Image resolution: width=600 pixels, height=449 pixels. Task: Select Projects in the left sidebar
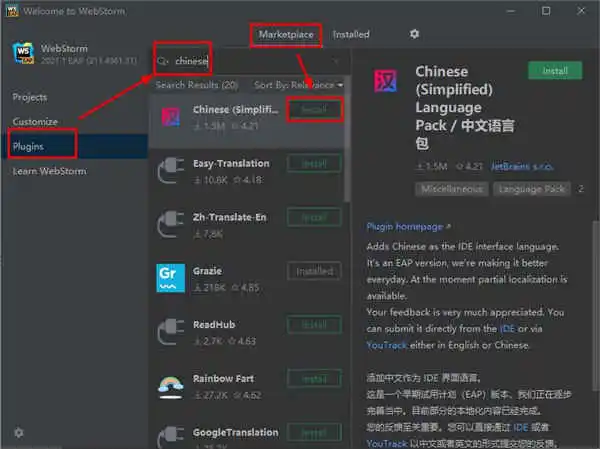pyautogui.click(x=32, y=97)
